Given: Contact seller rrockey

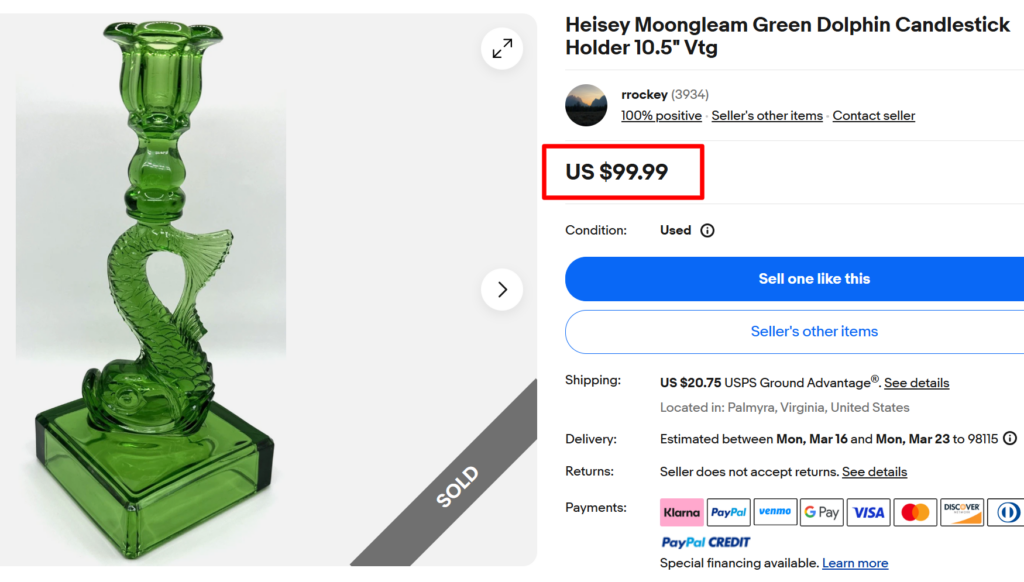Looking at the screenshot, I should (x=873, y=115).
